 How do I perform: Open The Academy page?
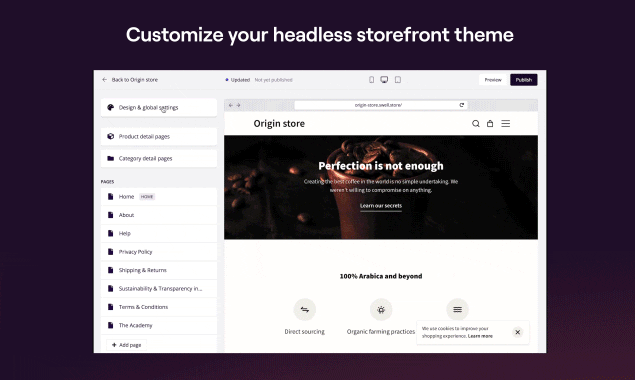(159, 325)
